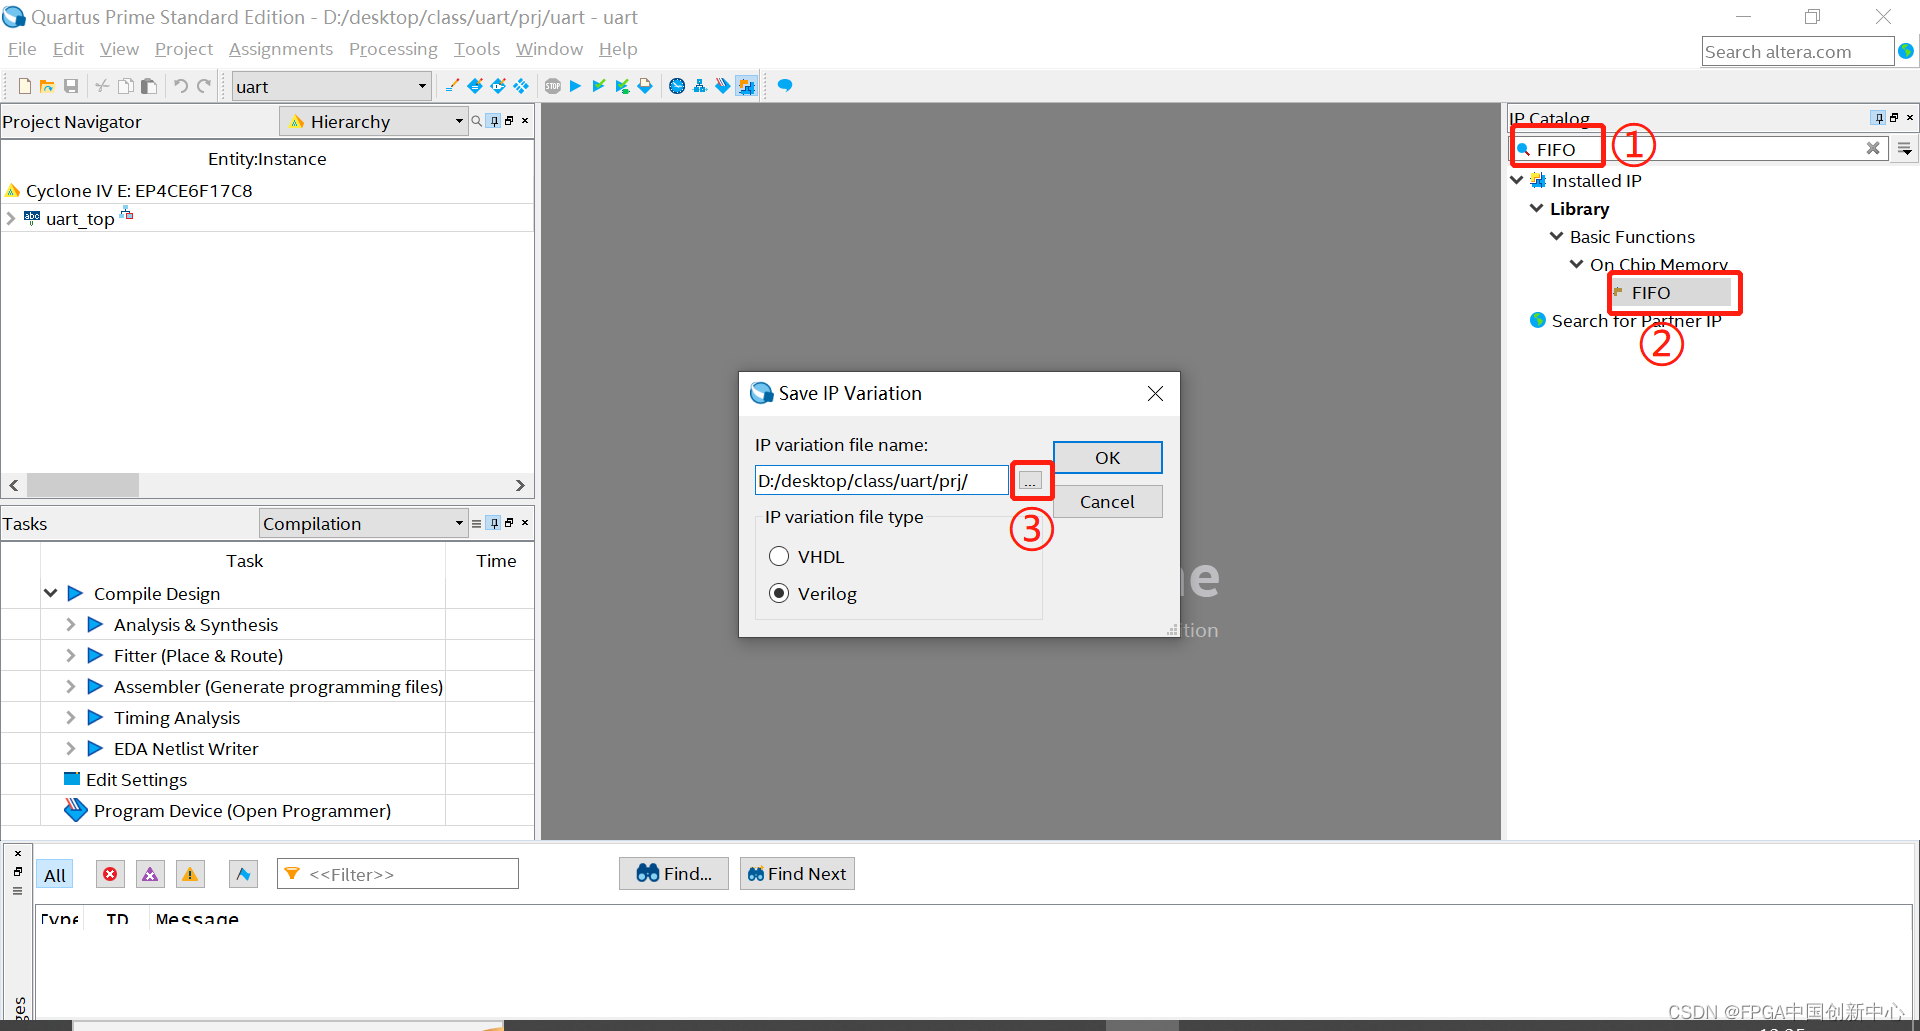Click the Open file toolbar icon

click(x=47, y=86)
